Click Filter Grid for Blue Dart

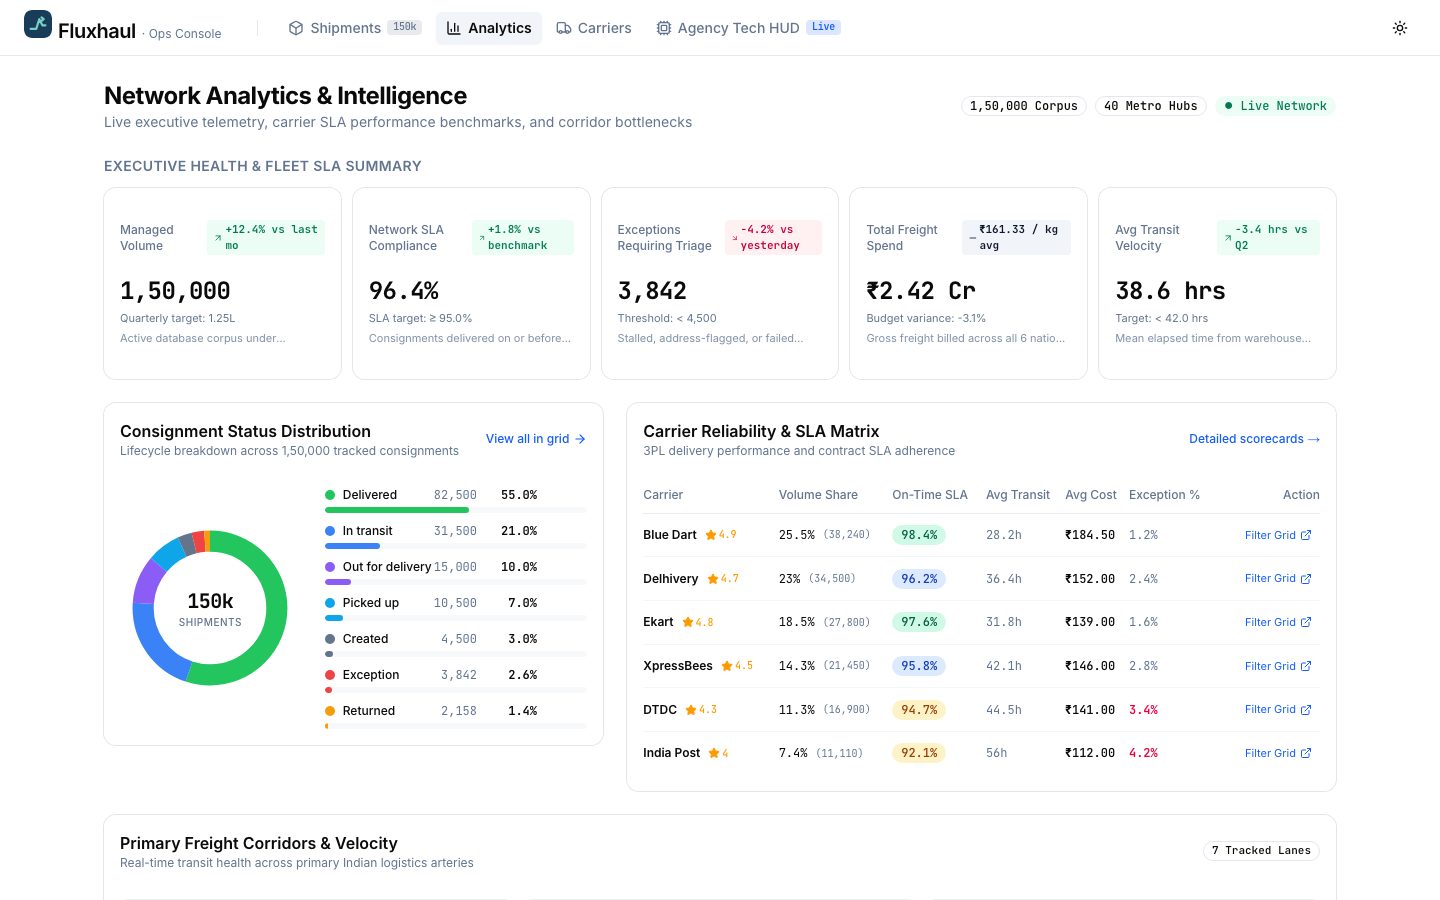click(1278, 535)
